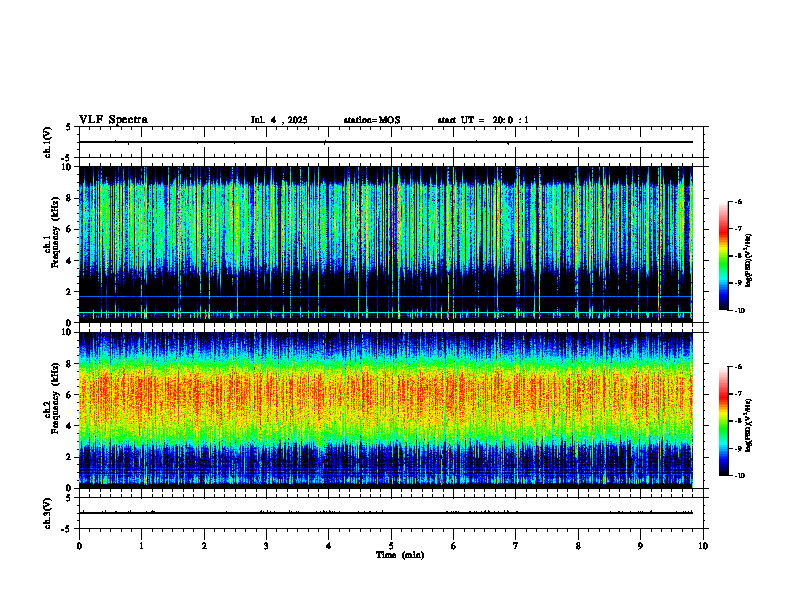This screenshot has height=612, width=792.
Task: Click the 2 kHz tick on ch.2 frequency axis
Action: coord(70,457)
